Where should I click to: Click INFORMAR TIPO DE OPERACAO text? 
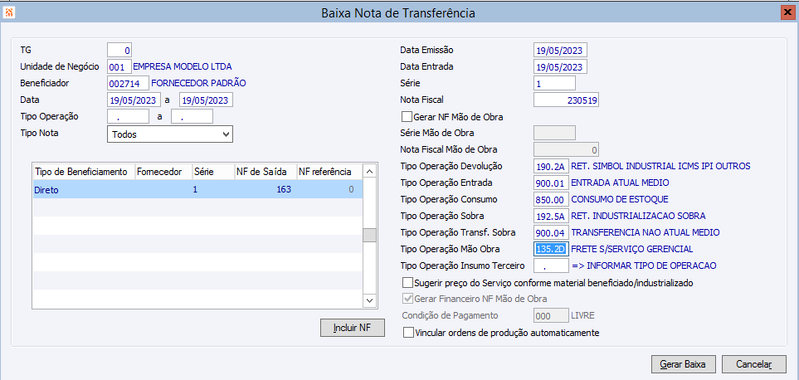coord(652,265)
